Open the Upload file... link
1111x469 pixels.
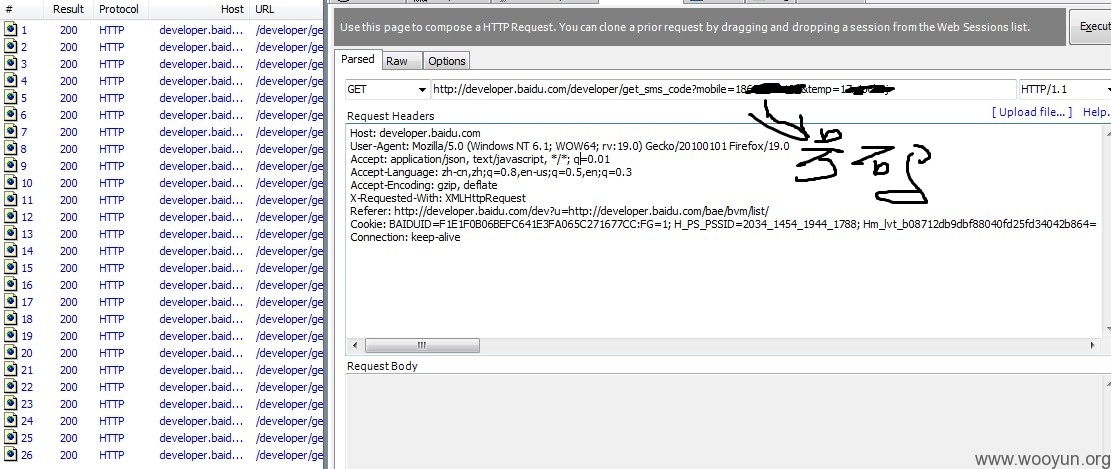click(1032, 112)
